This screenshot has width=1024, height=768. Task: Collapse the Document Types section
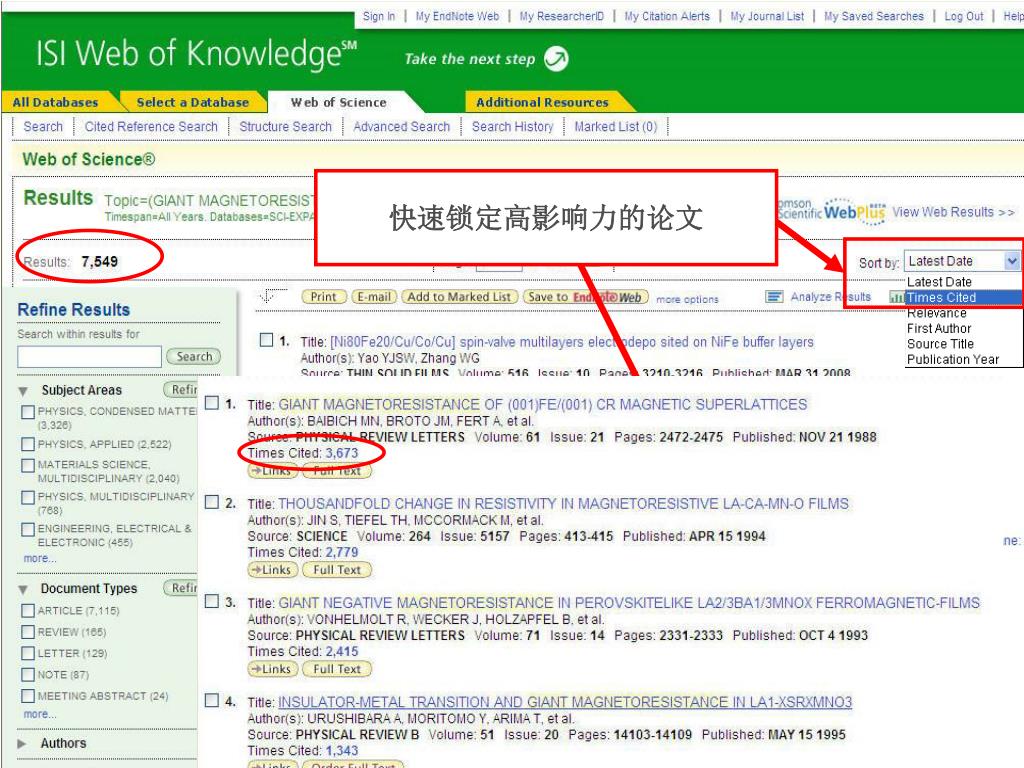point(24,590)
